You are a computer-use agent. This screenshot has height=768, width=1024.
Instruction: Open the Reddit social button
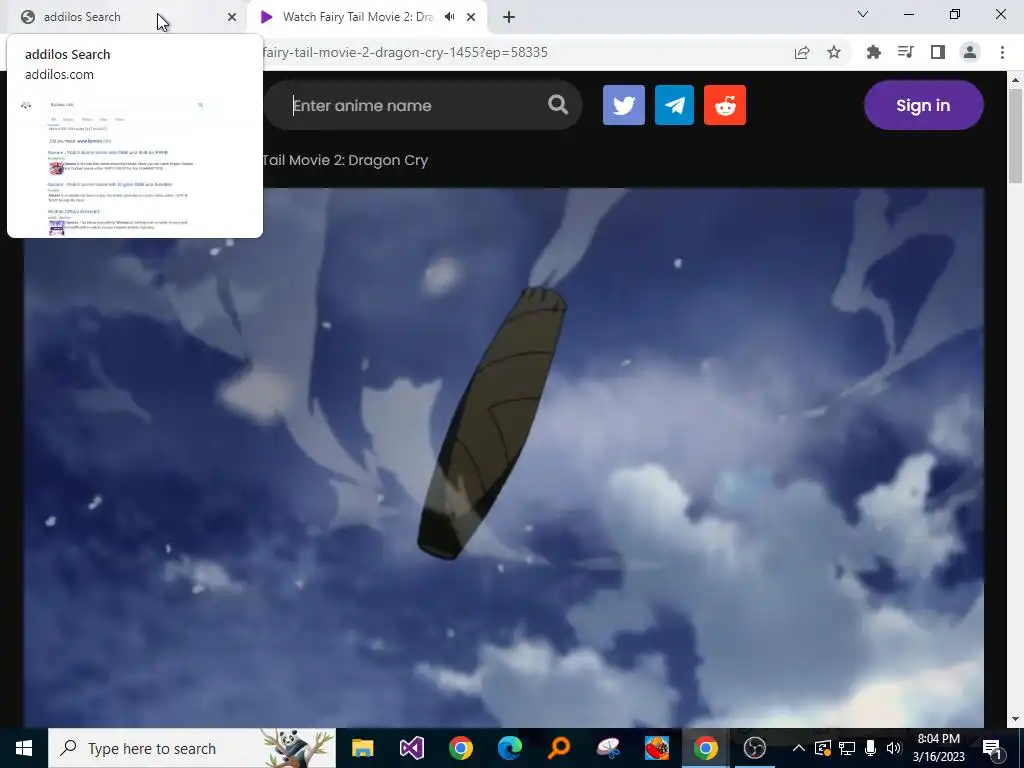tap(725, 105)
